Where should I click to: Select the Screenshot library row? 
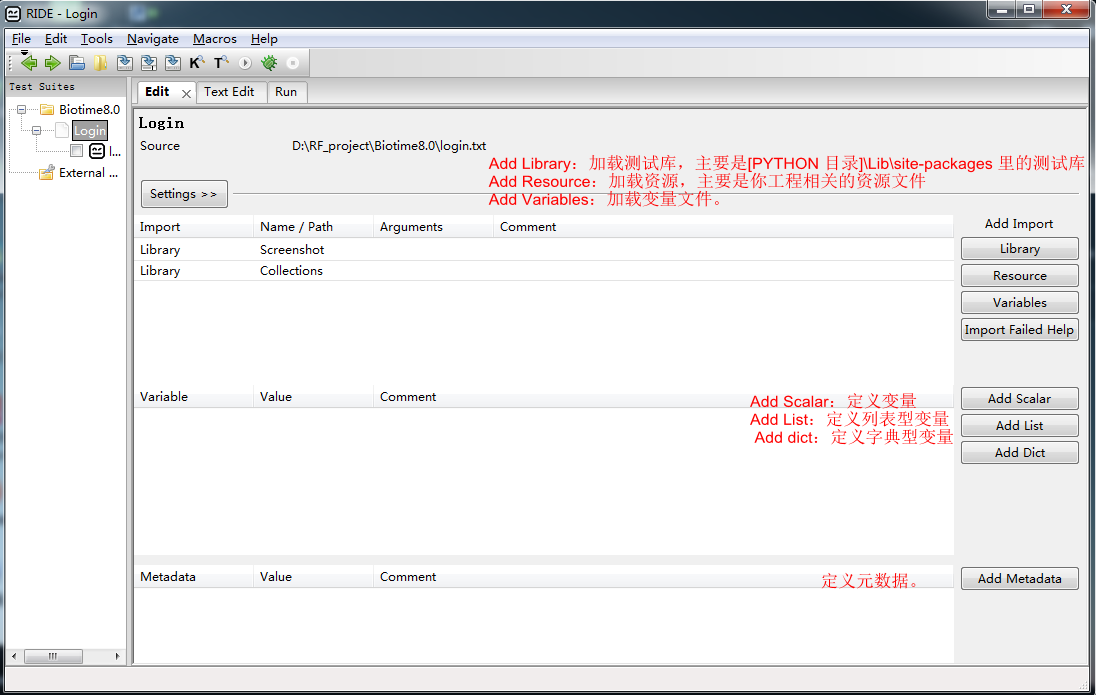(x=544, y=250)
